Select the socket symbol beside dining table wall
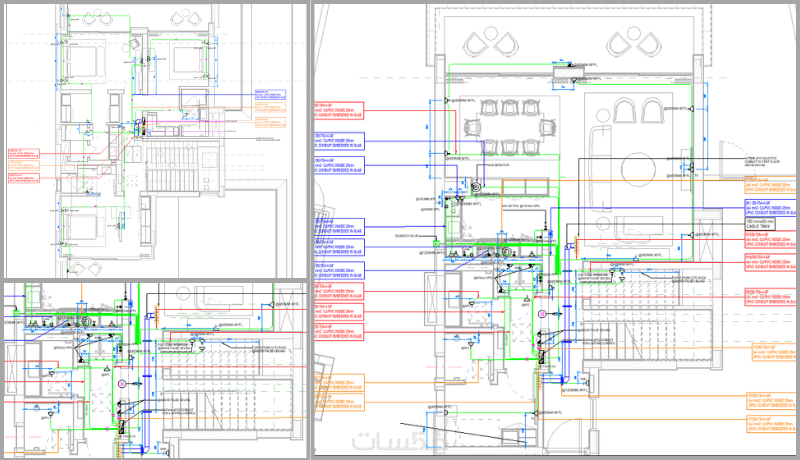Image resolution: width=800 pixels, height=460 pixels. [x=447, y=153]
